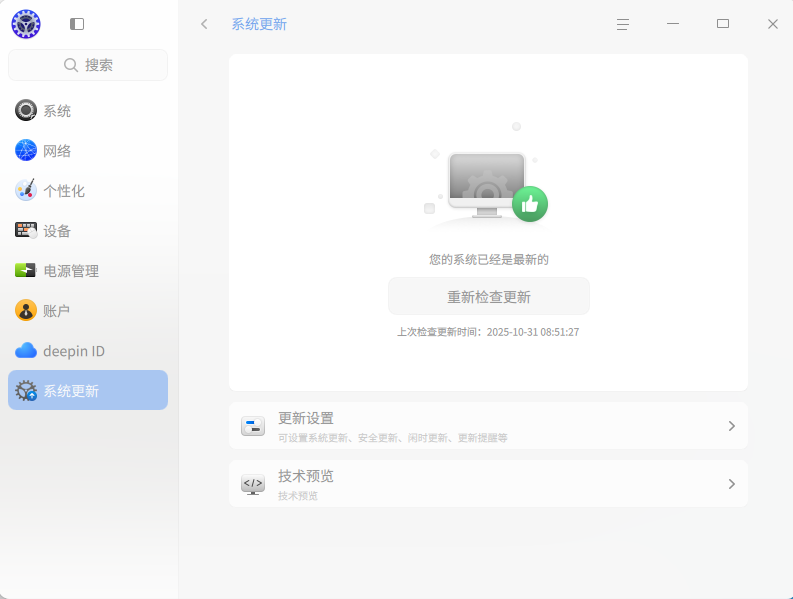This screenshot has height=599, width=793.
Task: Open the 个性化 paintbrush icon
Action: (x=26, y=190)
